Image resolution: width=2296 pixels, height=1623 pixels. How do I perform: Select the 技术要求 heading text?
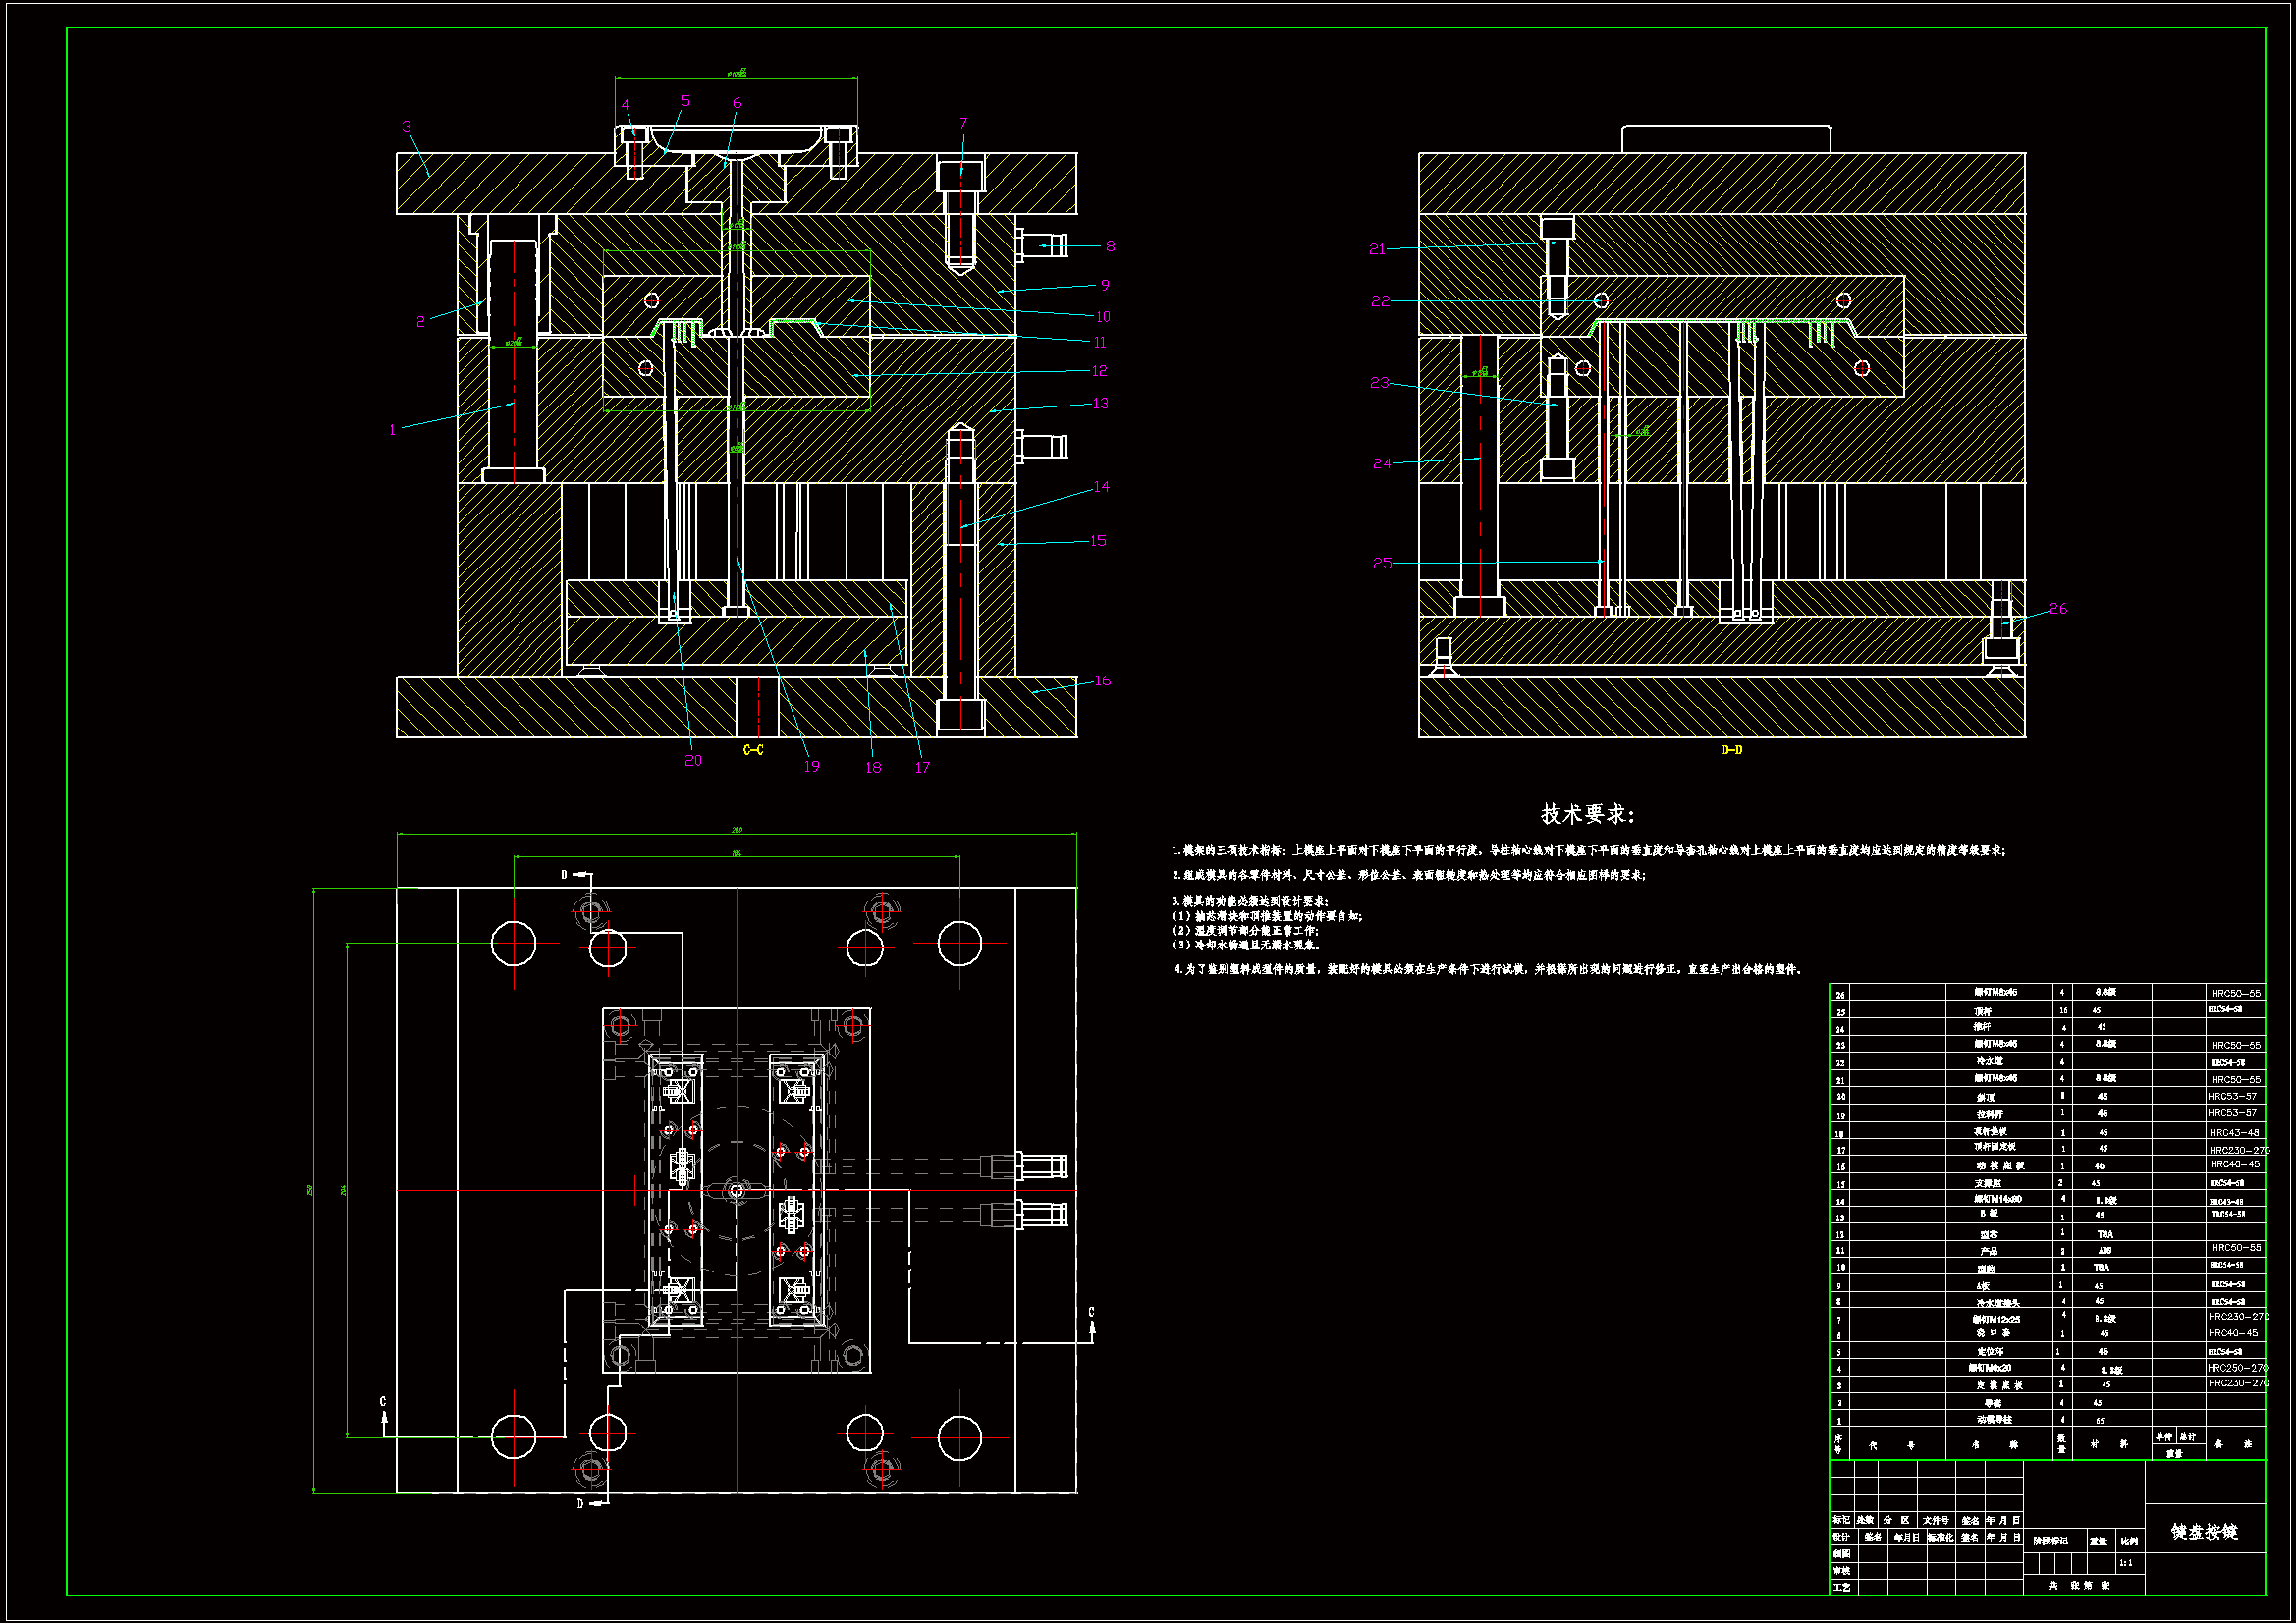[1587, 814]
